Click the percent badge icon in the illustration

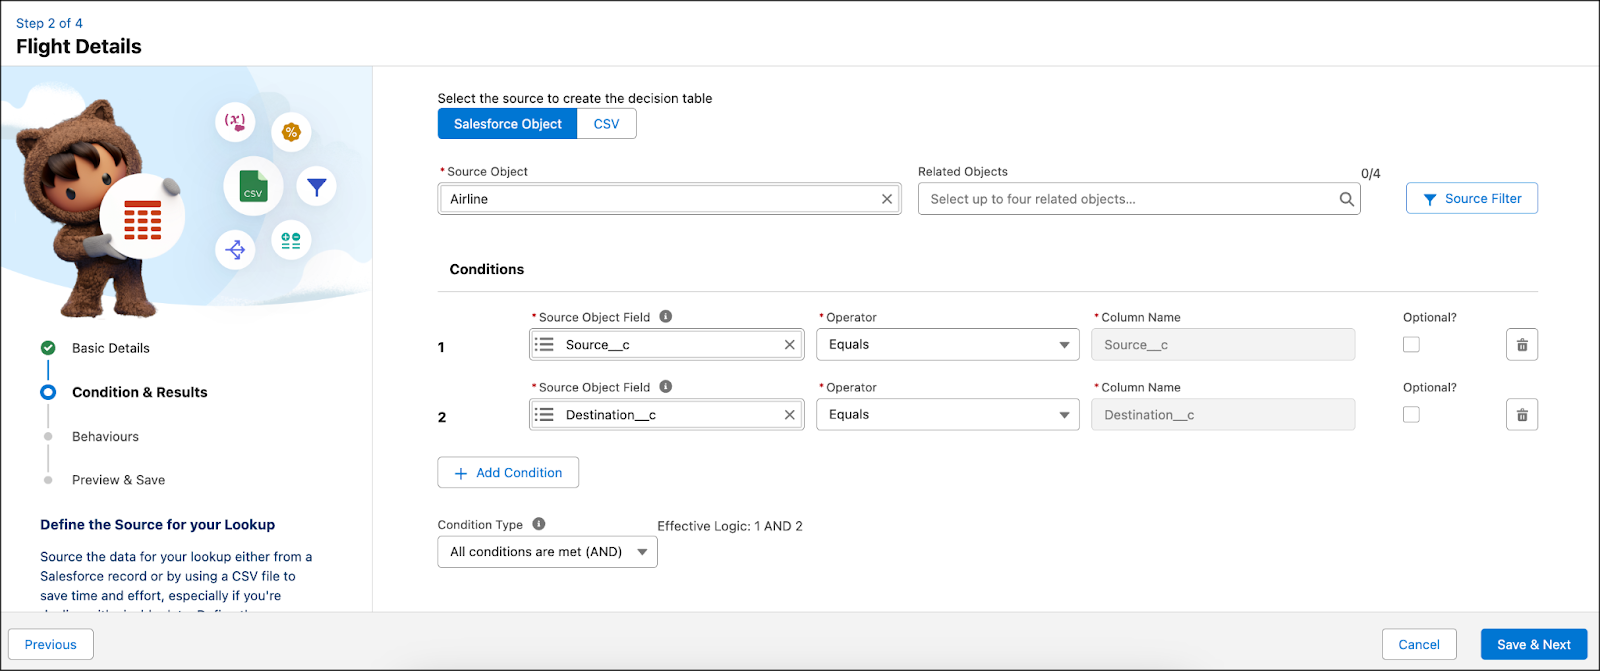pos(291,132)
